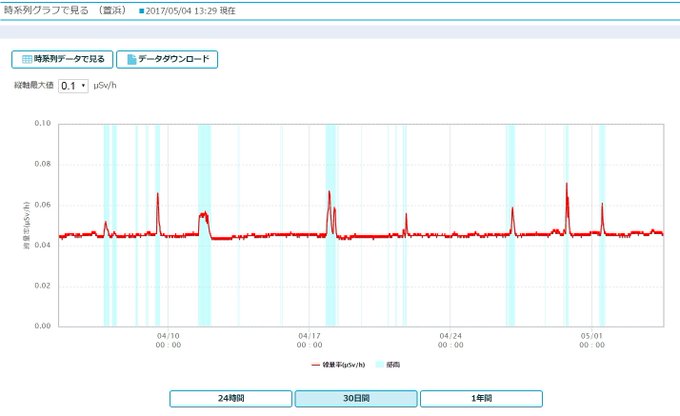Click the document icon in データダウンロード button
The width and height of the screenshot is (680, 416).
[x=132, y=59]
